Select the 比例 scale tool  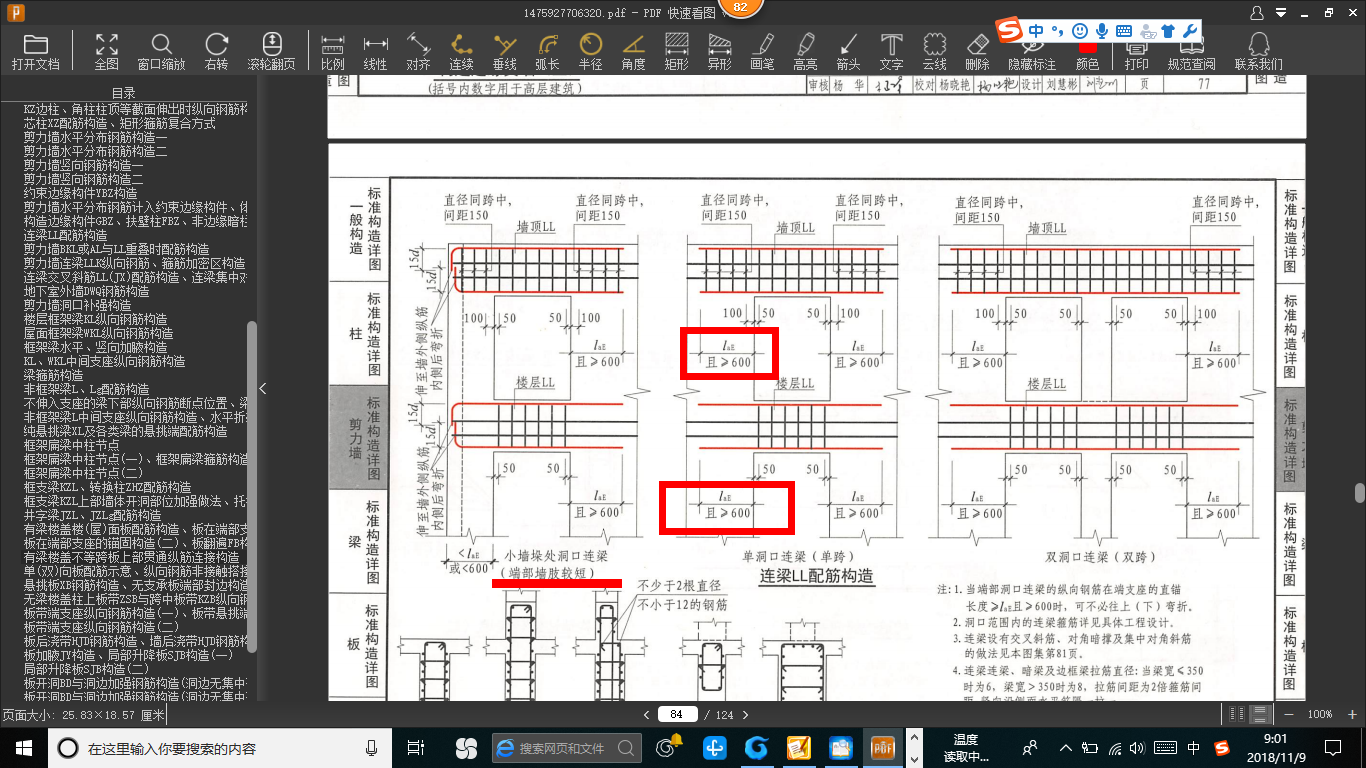(333, 51)
